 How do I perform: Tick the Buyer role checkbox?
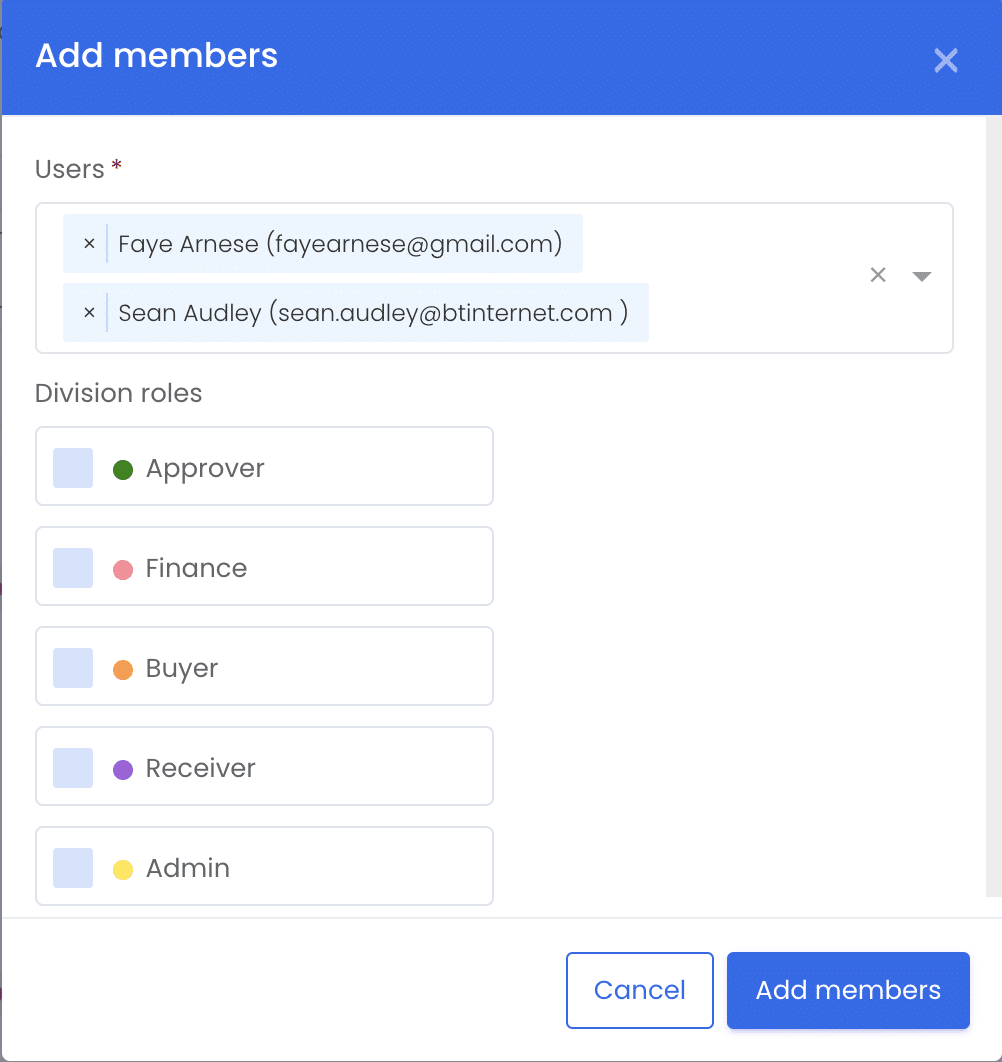pyautogui.click(x=73, y=668)
